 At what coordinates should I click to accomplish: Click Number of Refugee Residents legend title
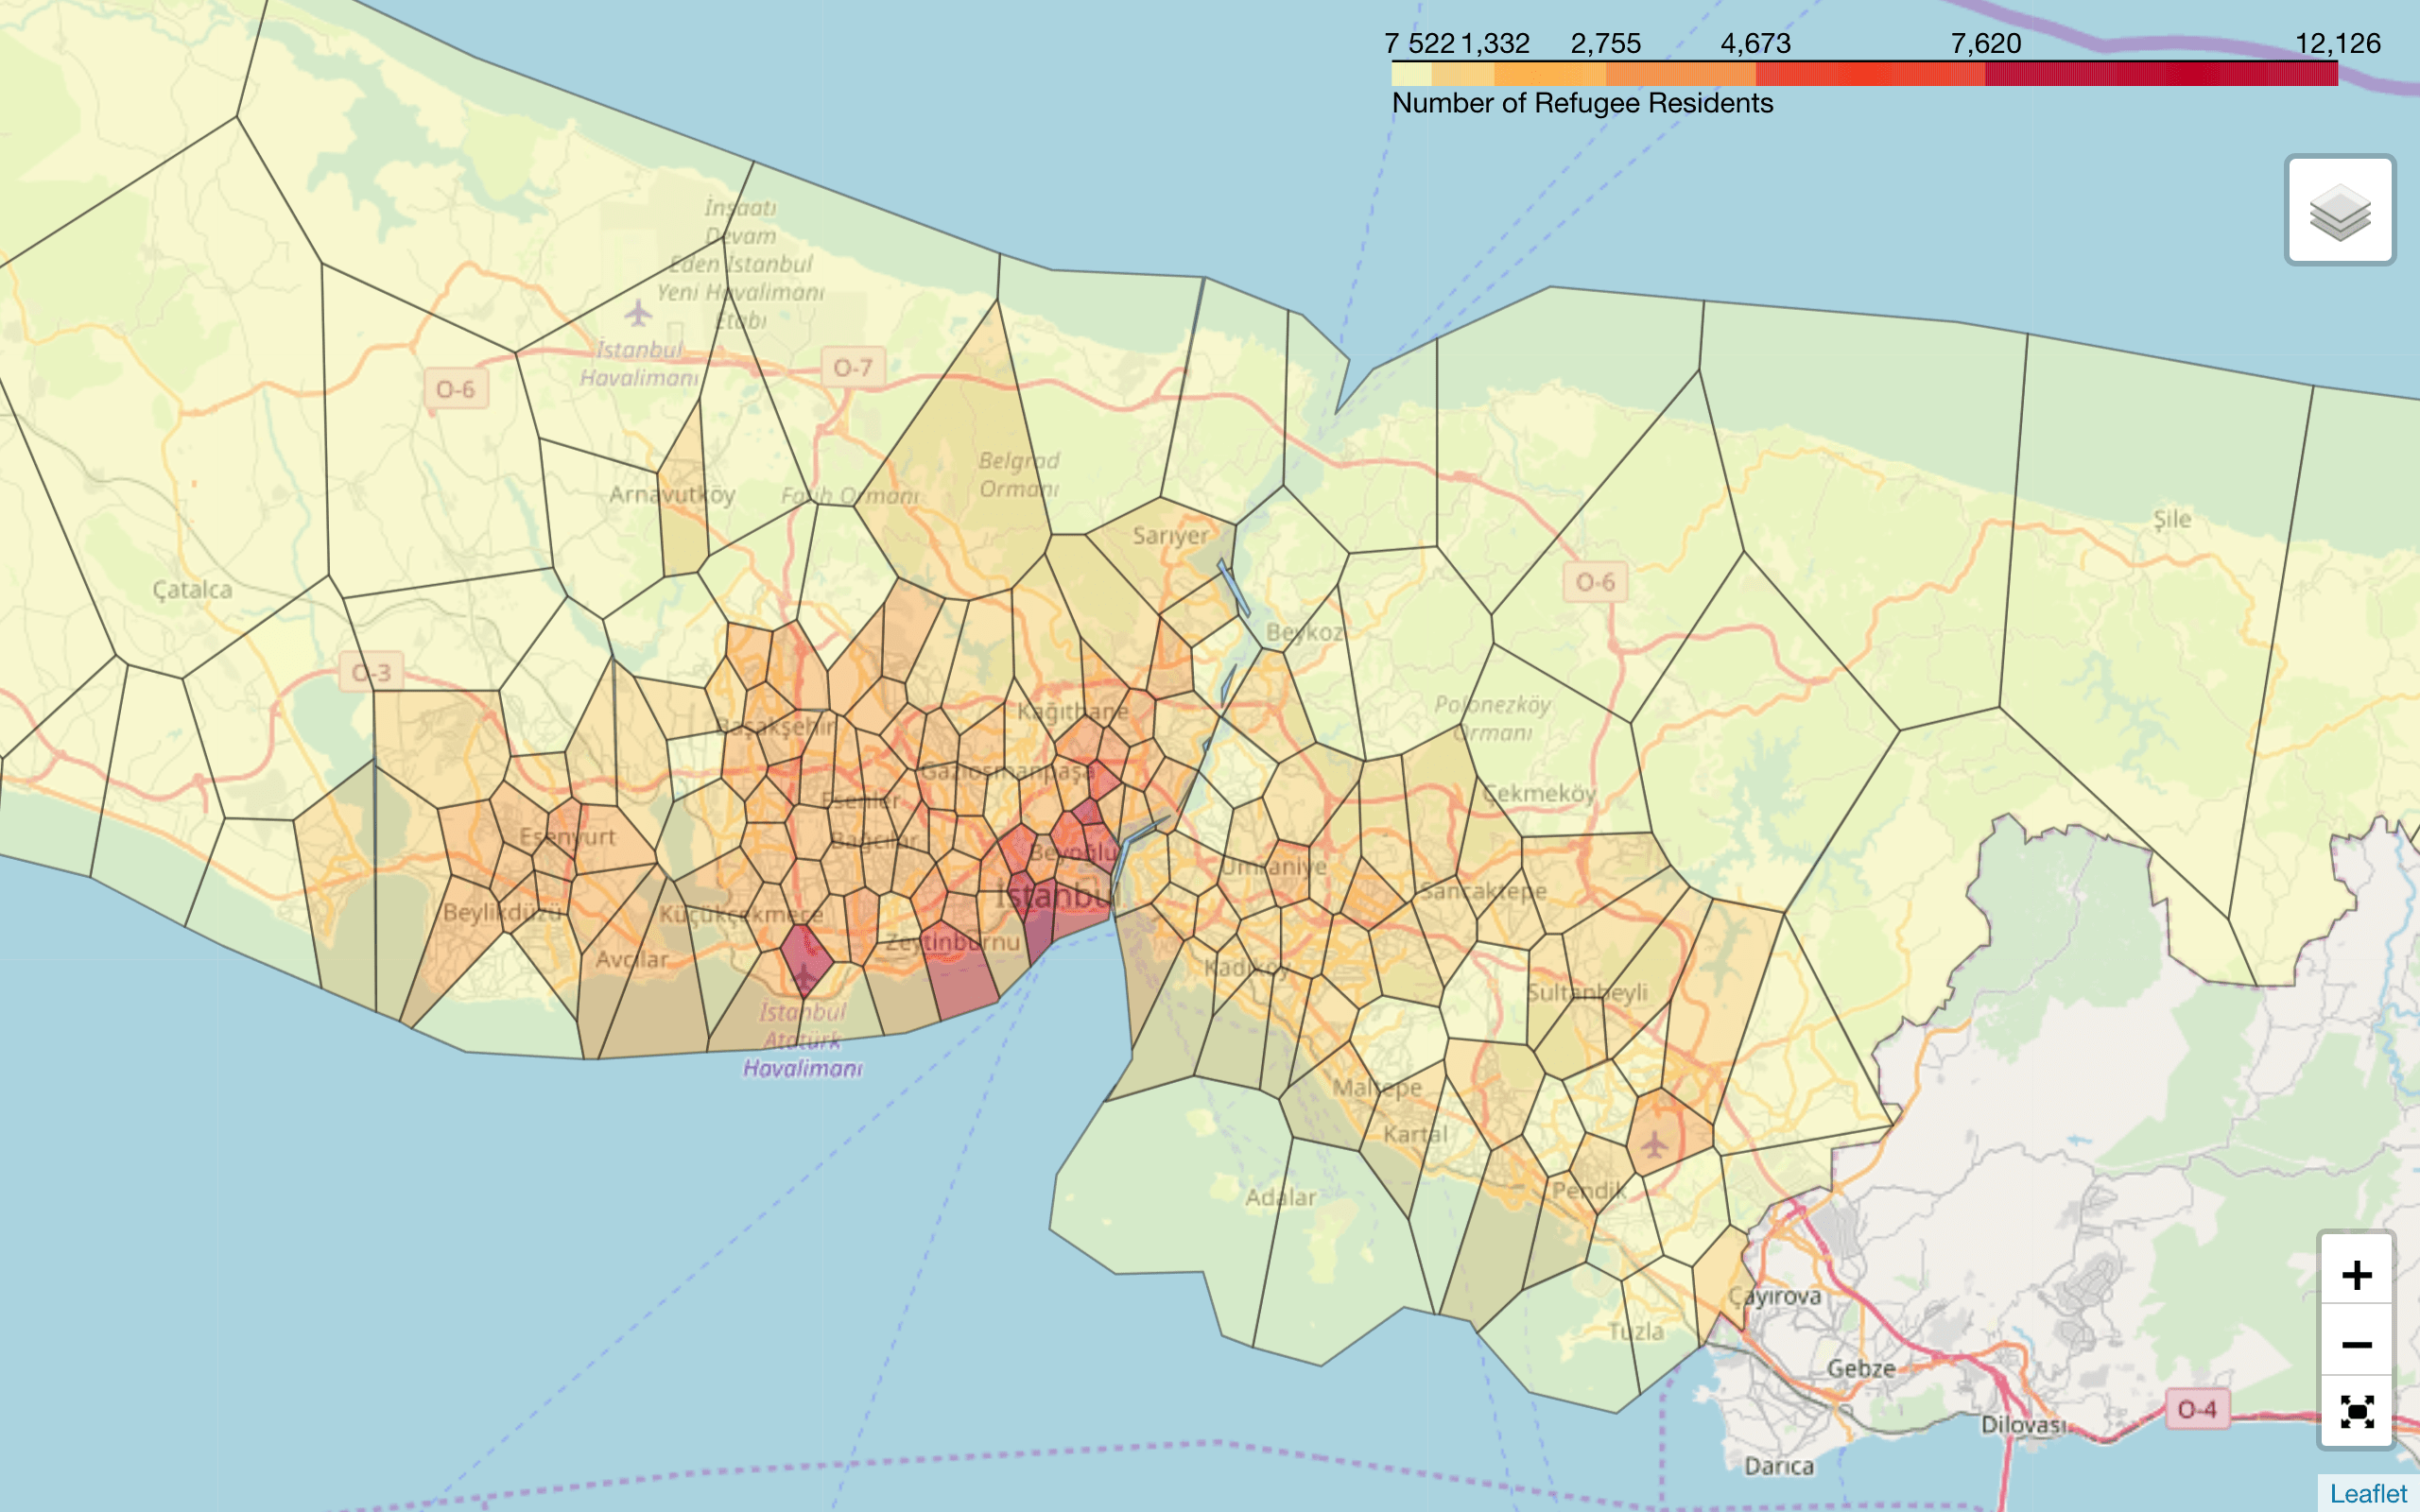click(x=1582, y=103)
